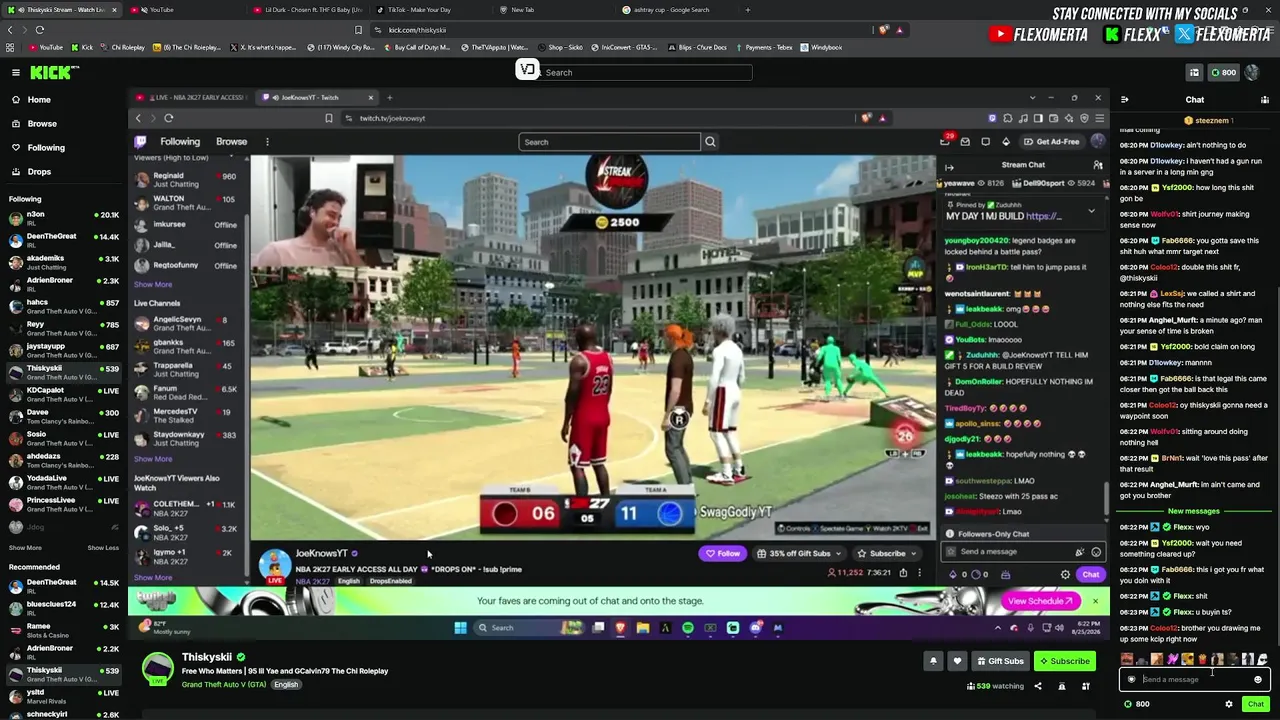Open Drops in Kick sidebar
The height and width of the screenshot is (720, 1280).
39,172
